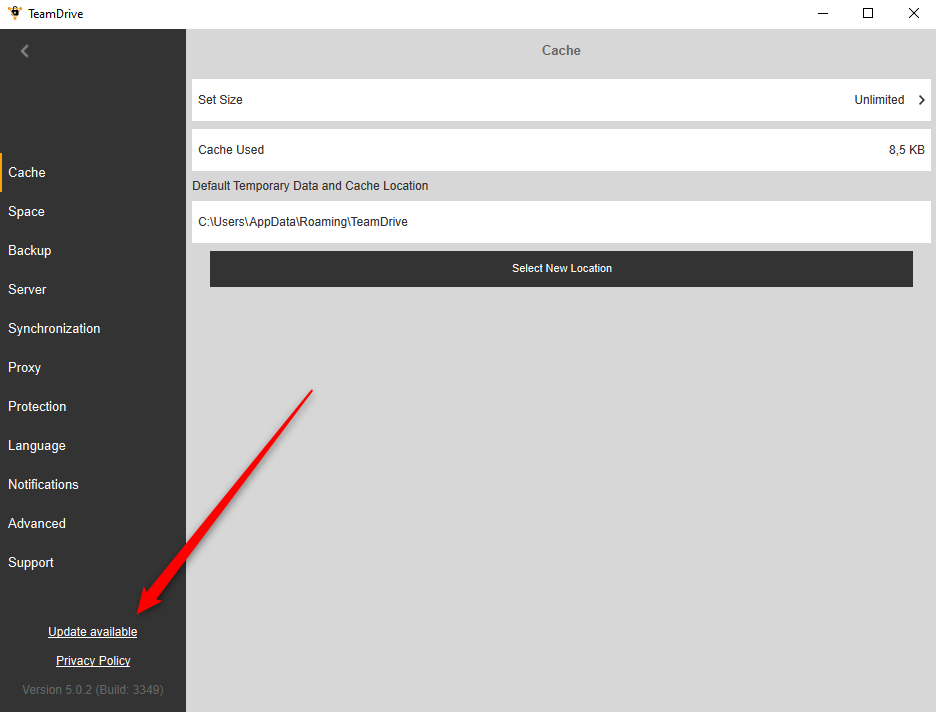Screen dimensions: 936x712
Task: Minimize the TeamDrive window
Action: coord(823,13)
